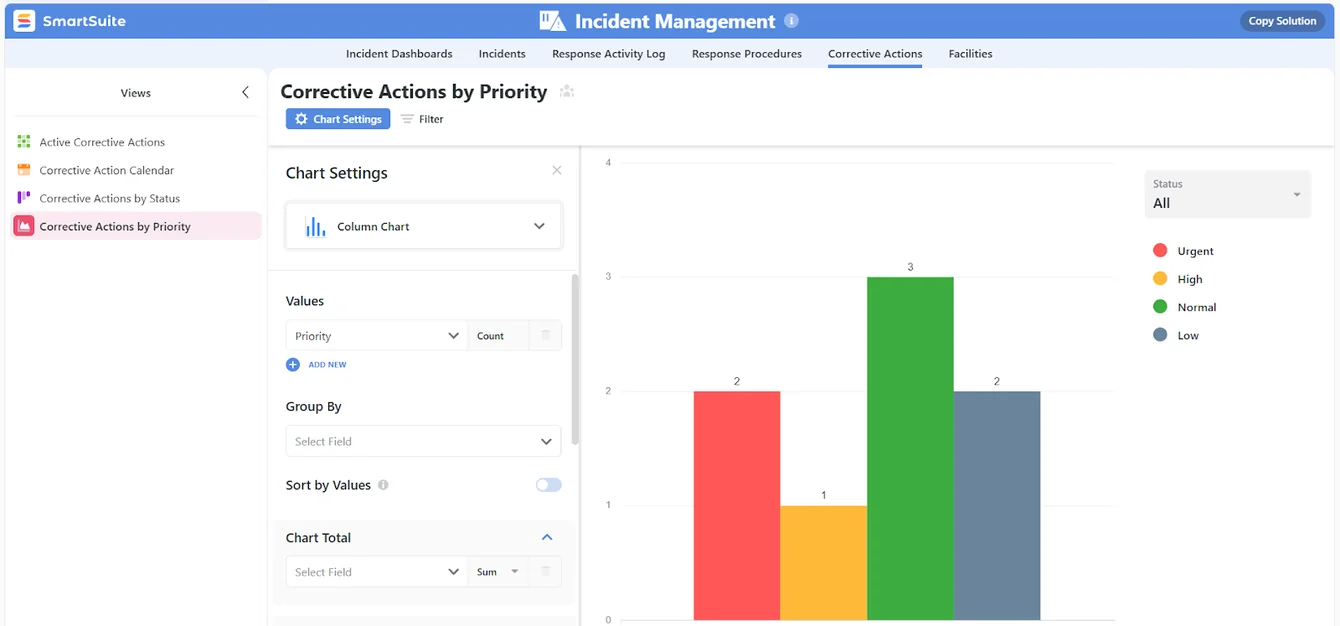This screenshot has height=626, width=1340.
Task: Click the grid icon for Active Corrective Actions
Action: coord(24,142)
